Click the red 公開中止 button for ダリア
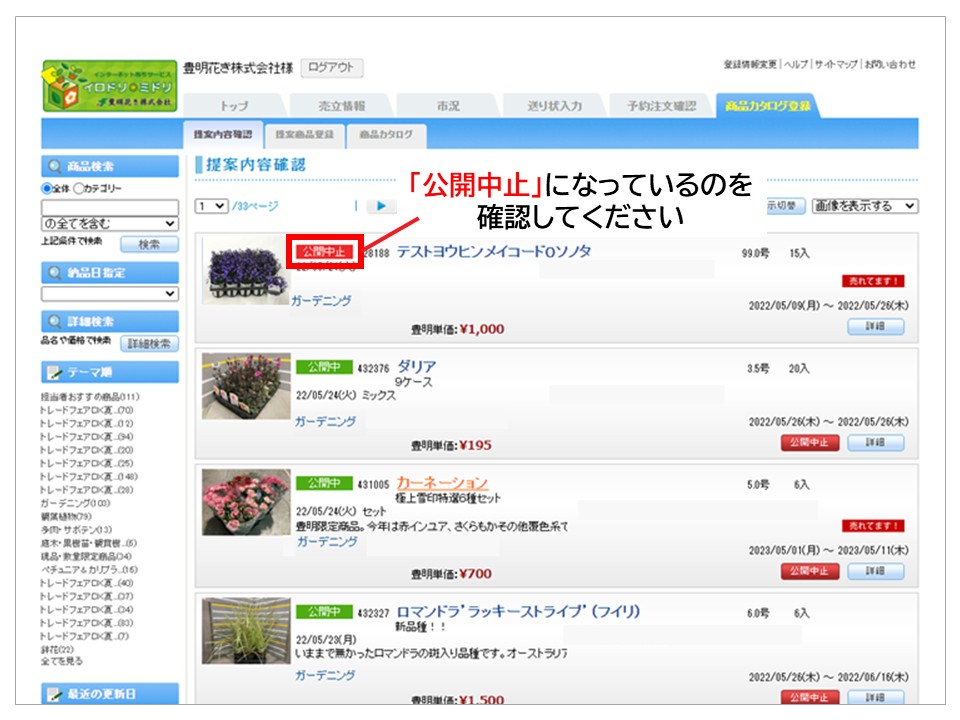This screenshot has width=960, height=720. pyautogui.click(x=809, y=442)
